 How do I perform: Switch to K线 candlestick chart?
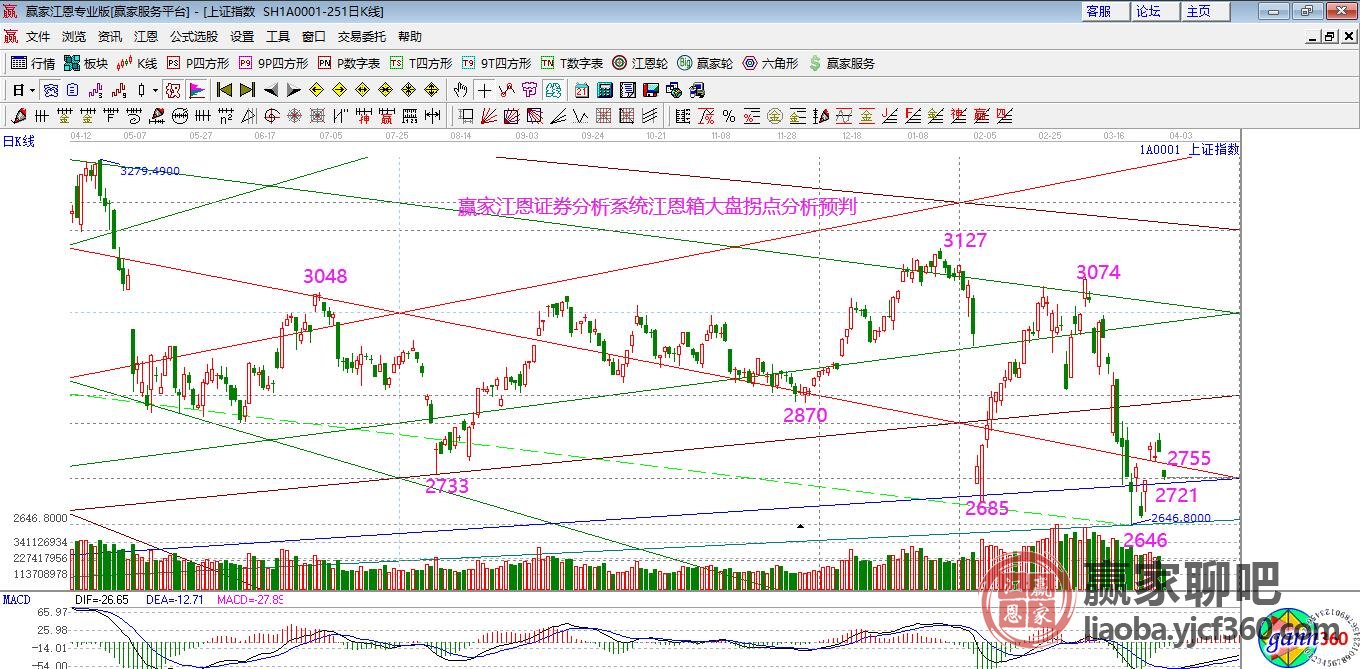(x=137, y=63)
